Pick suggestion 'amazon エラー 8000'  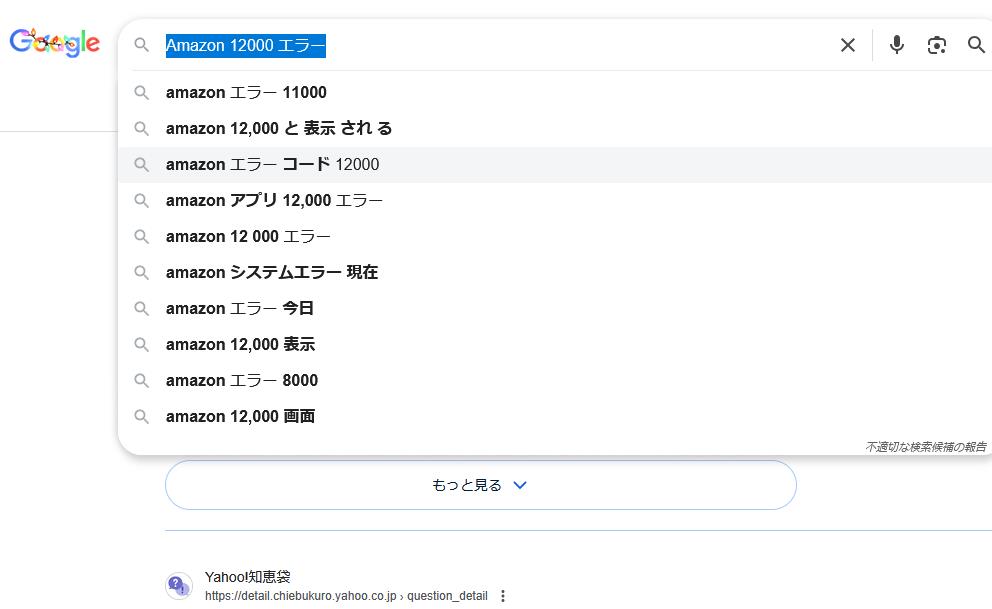(242, 380)
